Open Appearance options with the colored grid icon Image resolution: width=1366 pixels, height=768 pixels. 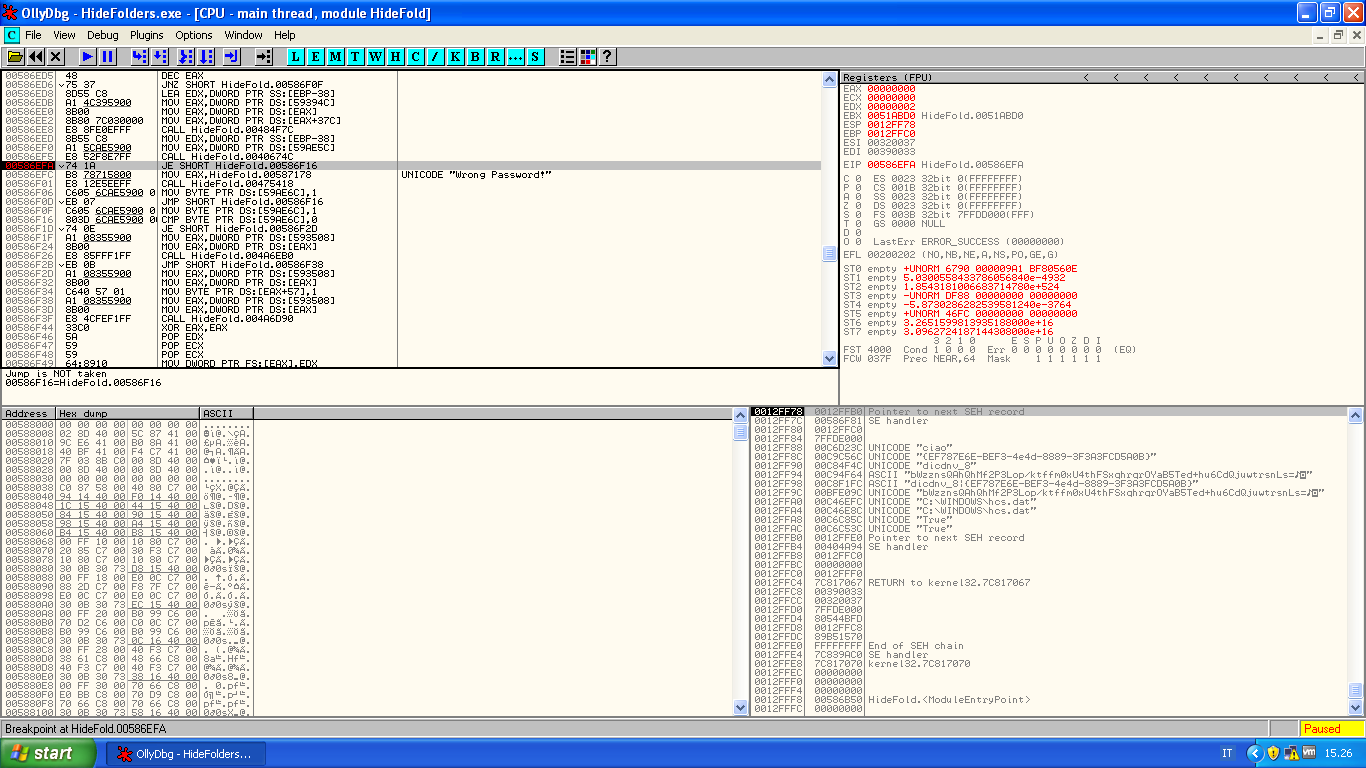tap(588, 57)
